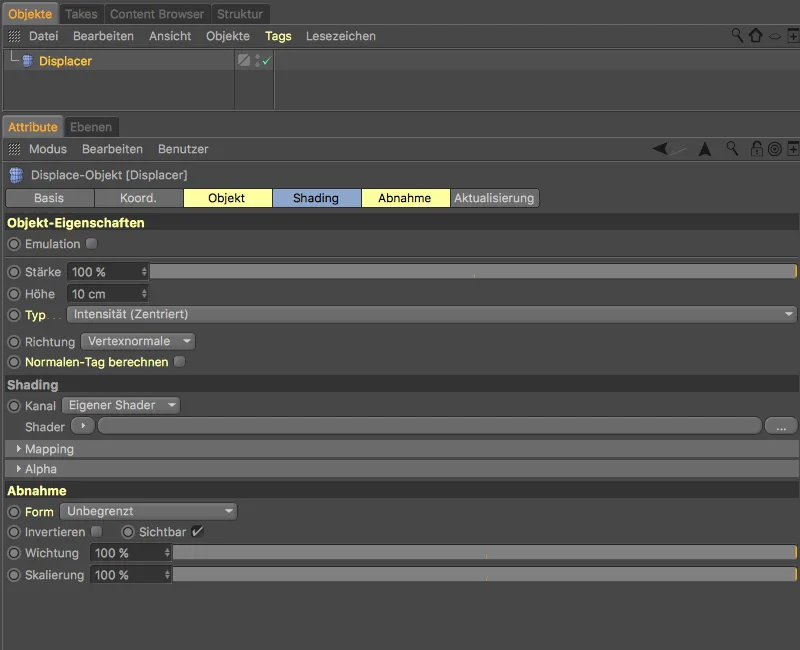The width and height of the screenshot is (800, 650).
Task: Select the Objekt property tab
Action: pos(227,198)
